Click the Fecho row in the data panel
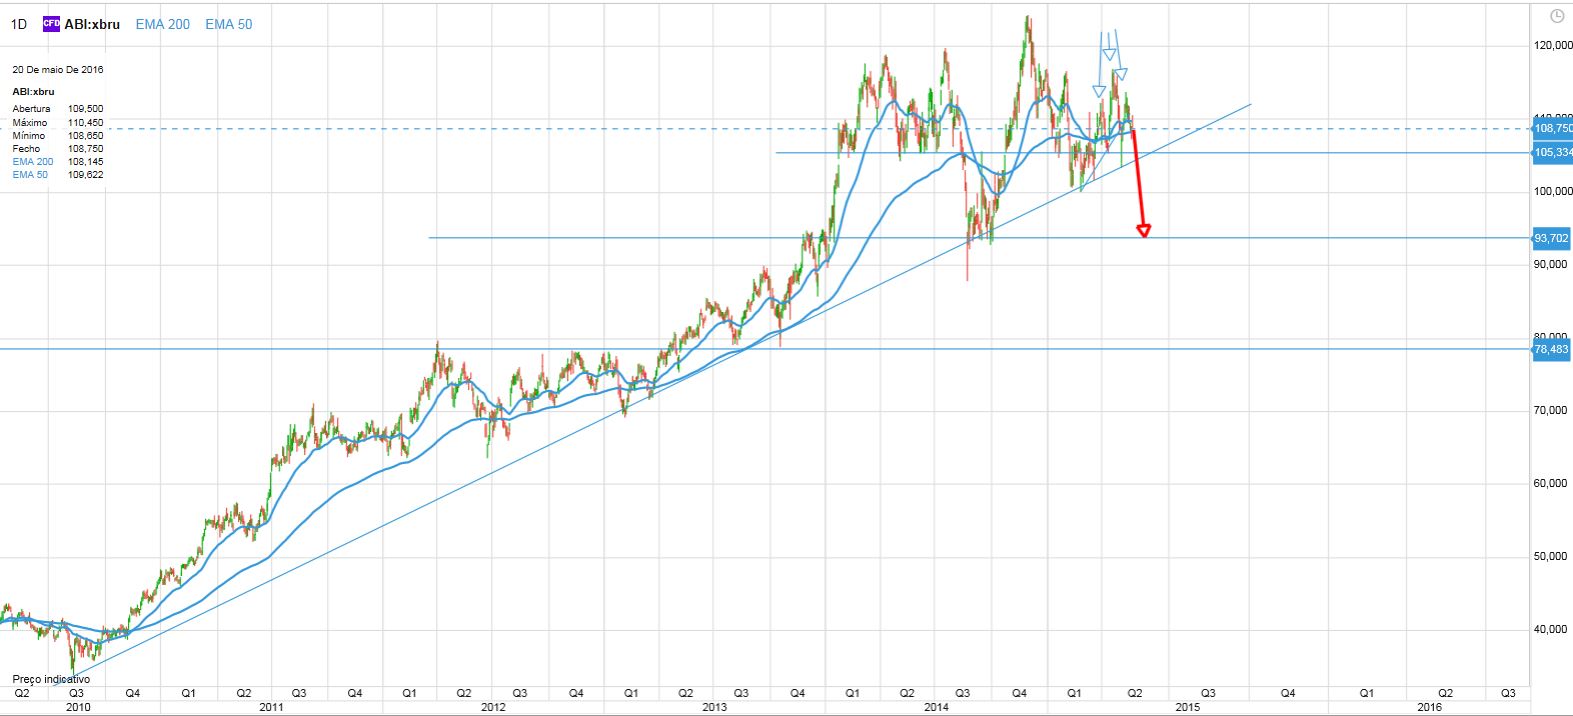The image size is (1573, 716). [x=58, y=148]
